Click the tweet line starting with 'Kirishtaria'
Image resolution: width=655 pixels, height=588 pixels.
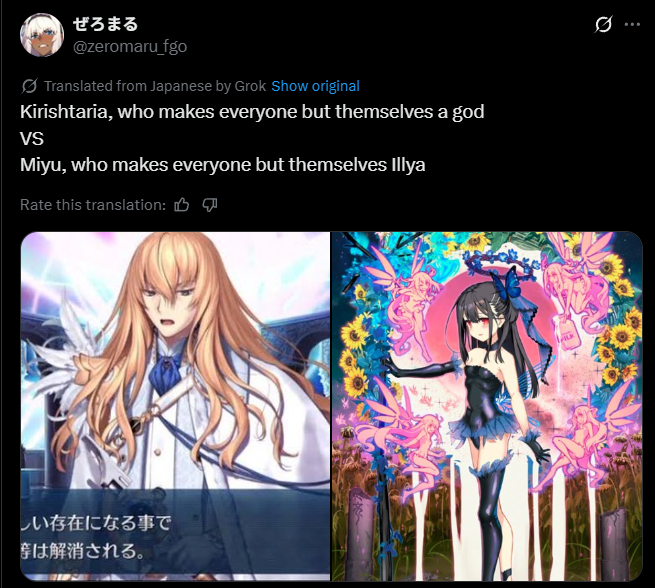pyautogui.click(x=252, y=112)
